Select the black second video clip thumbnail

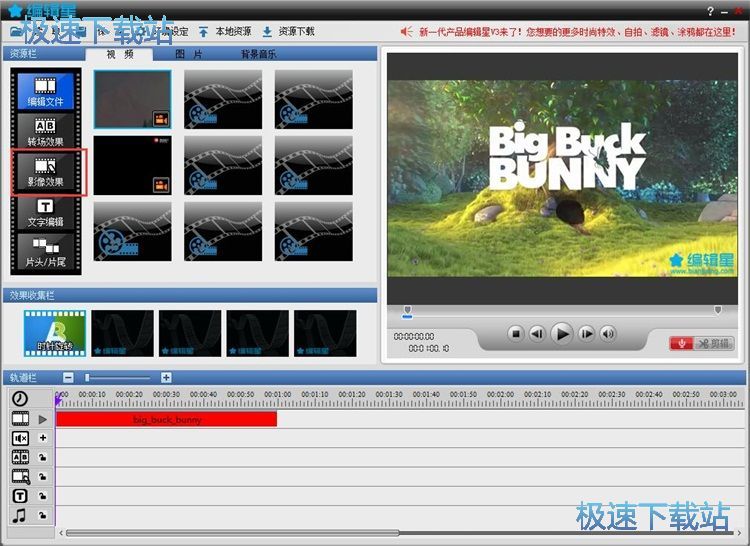132,165
